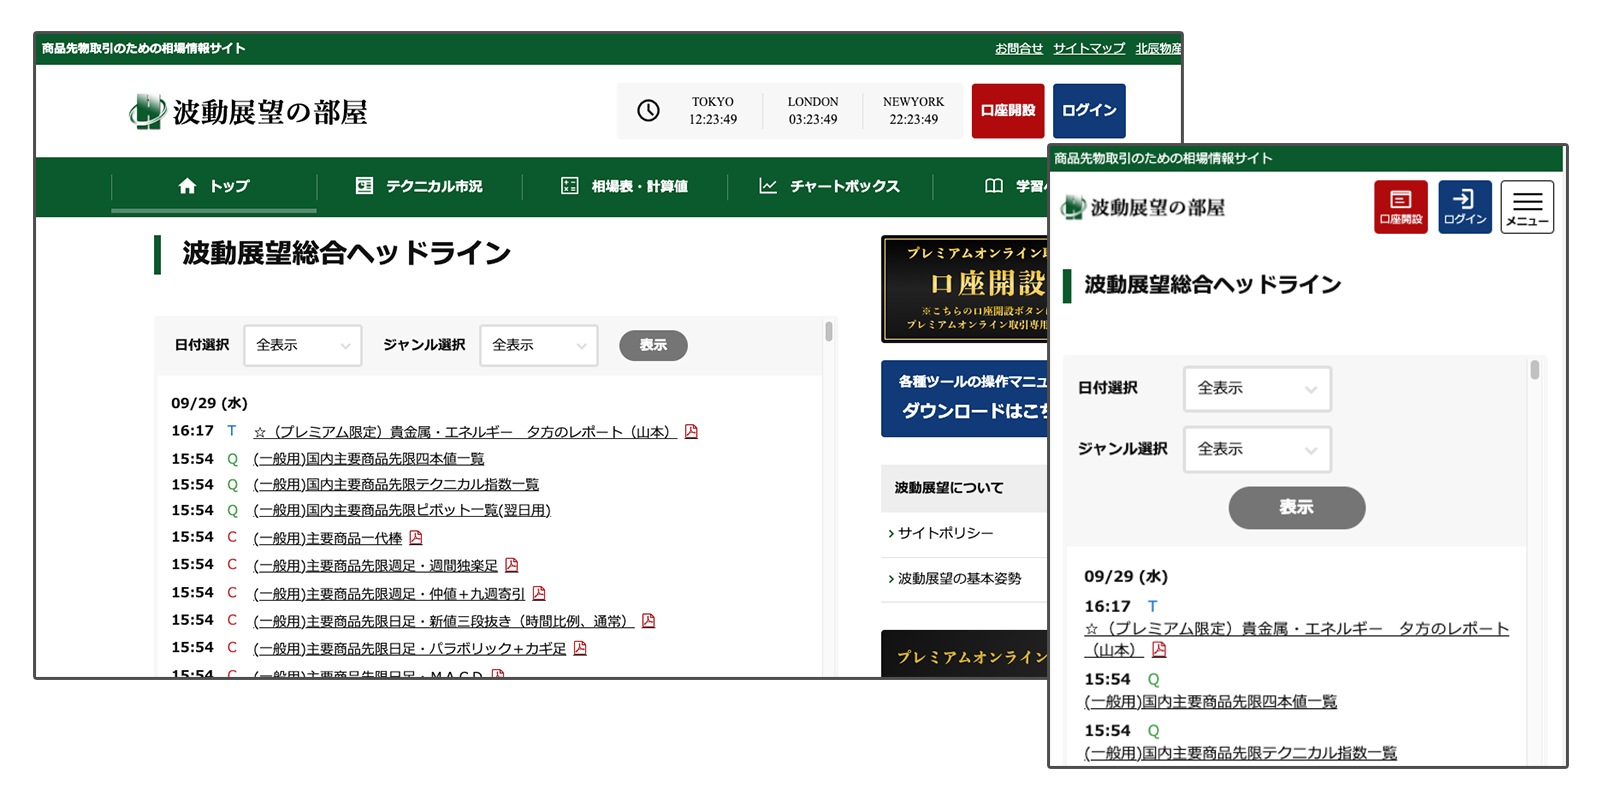This screenshot has width=1600, height=800.
Task: Open the お問合せ link in top bar
Action: pyautogui.click(x=1019, y=48)
